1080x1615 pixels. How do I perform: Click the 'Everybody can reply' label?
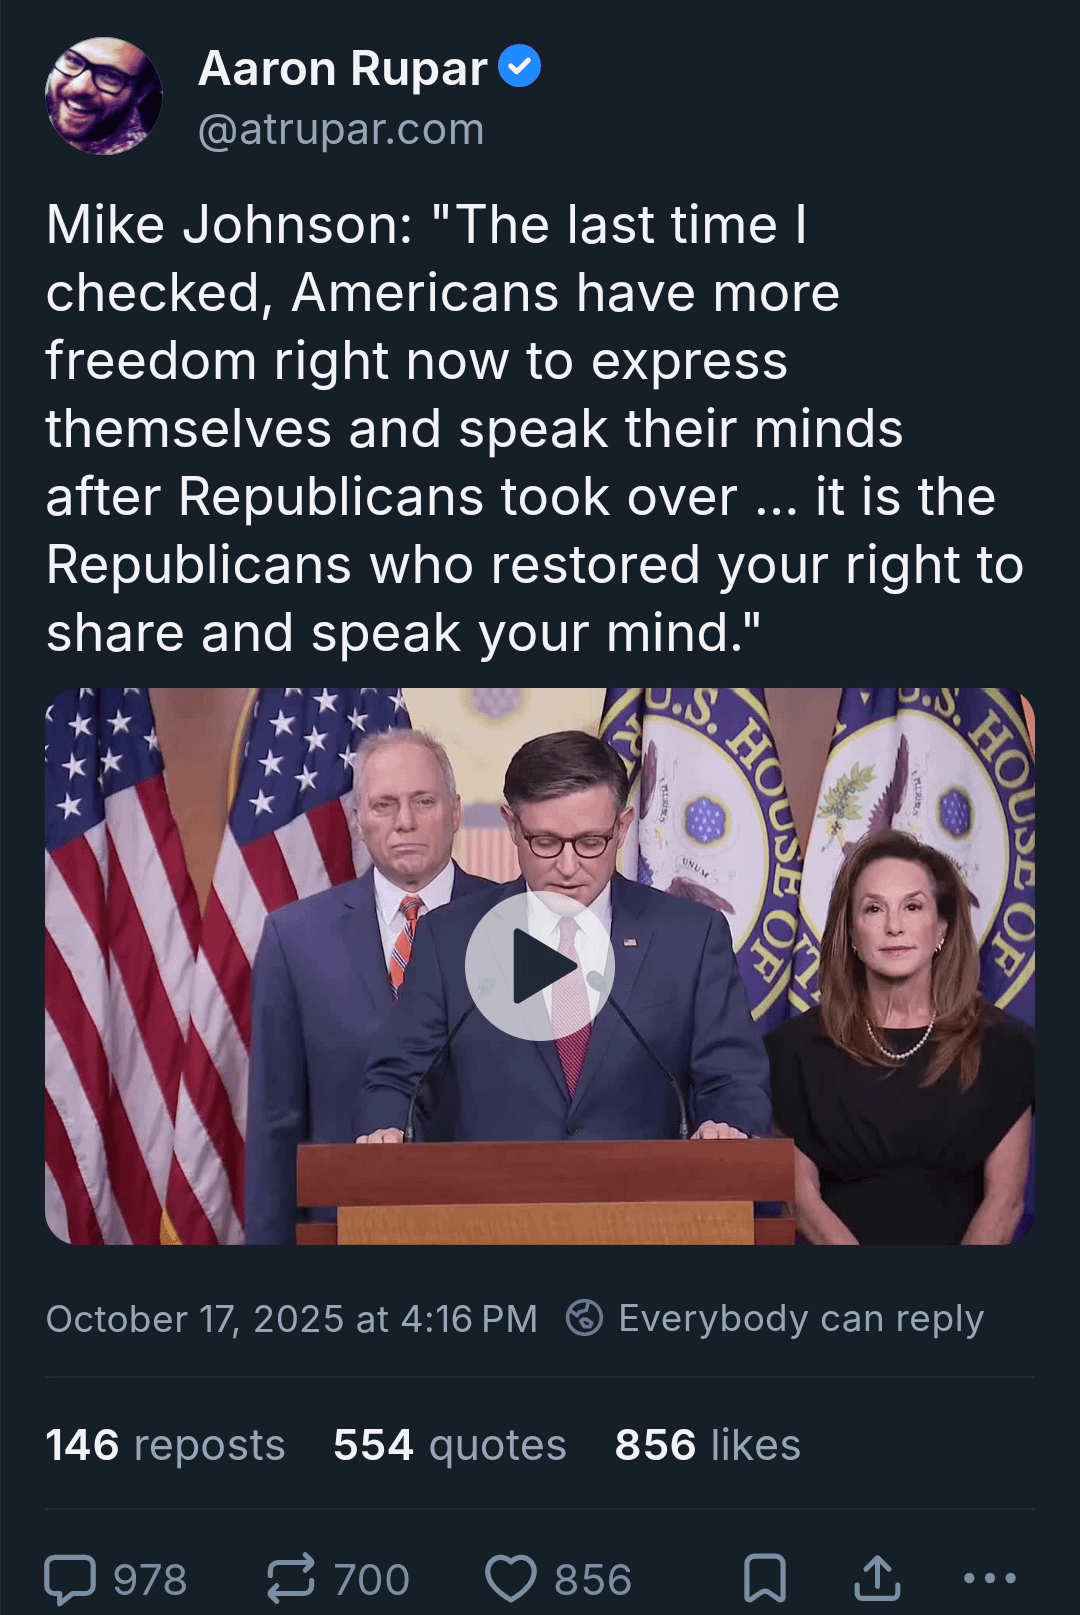click(x=801, y=1318)
